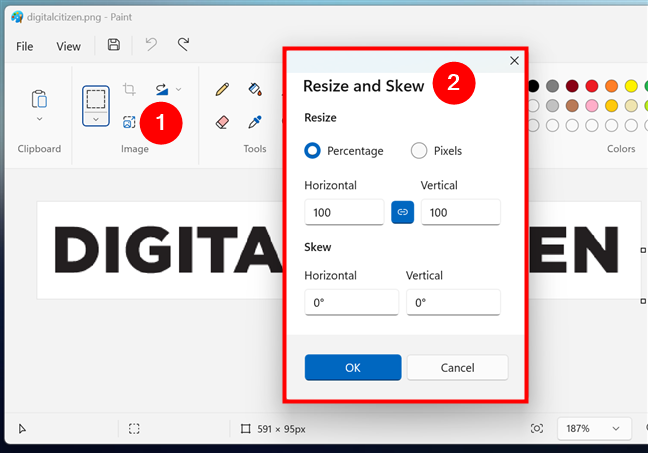Click the Crop icon

click(129, 89)
